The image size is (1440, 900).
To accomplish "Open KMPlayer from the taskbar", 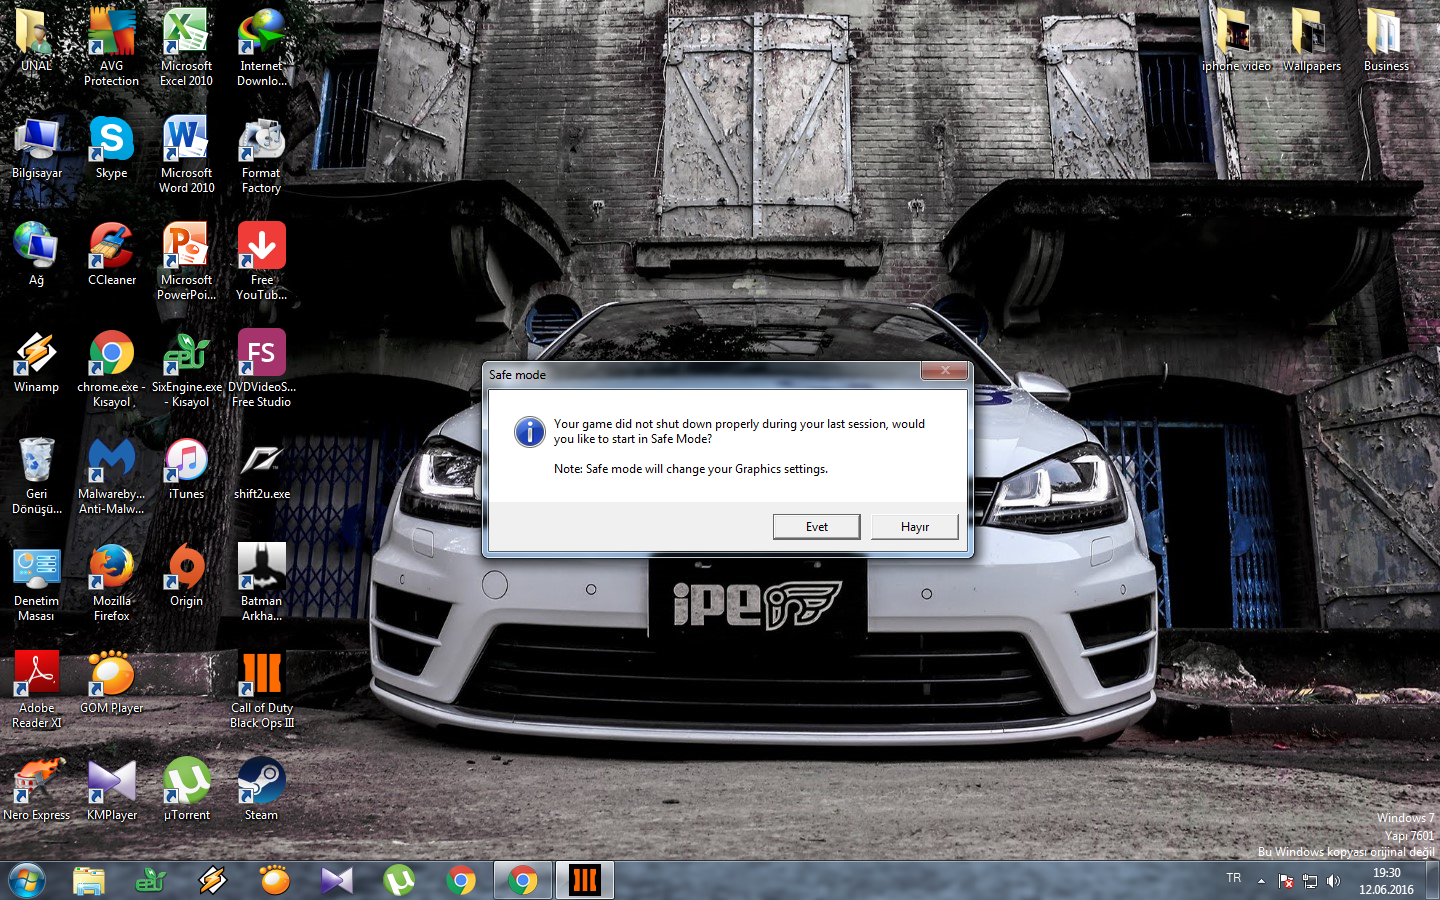I will 337,881.
